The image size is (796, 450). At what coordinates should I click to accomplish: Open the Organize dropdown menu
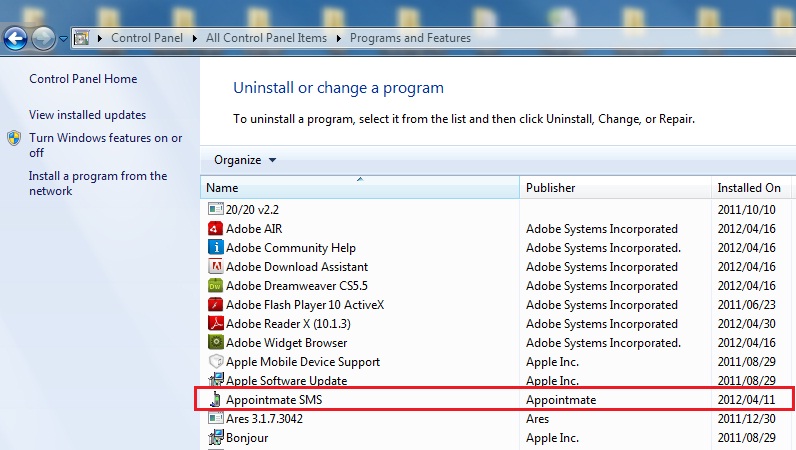coord(245,160)
